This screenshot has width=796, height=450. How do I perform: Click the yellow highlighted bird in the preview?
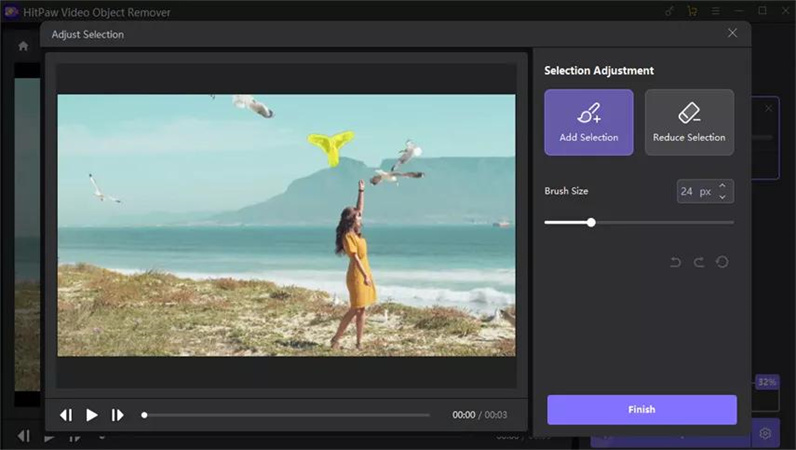[x=330, y=147]
